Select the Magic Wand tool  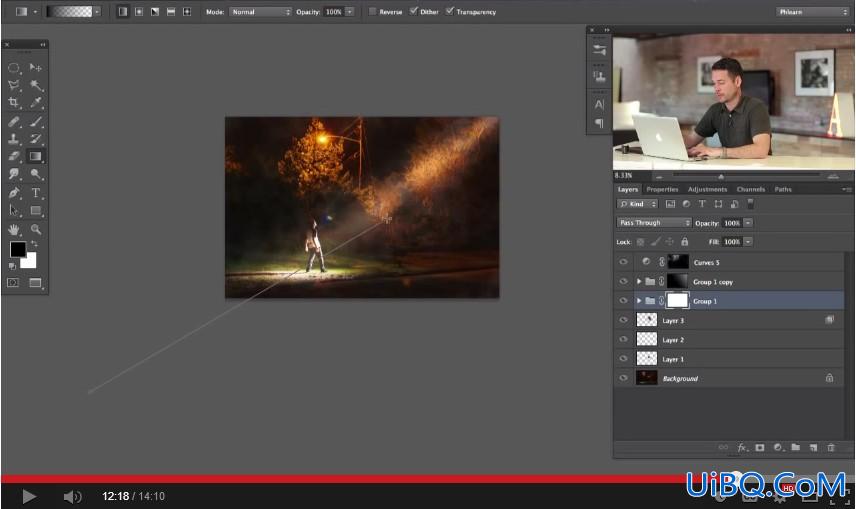tap(36, 85)
